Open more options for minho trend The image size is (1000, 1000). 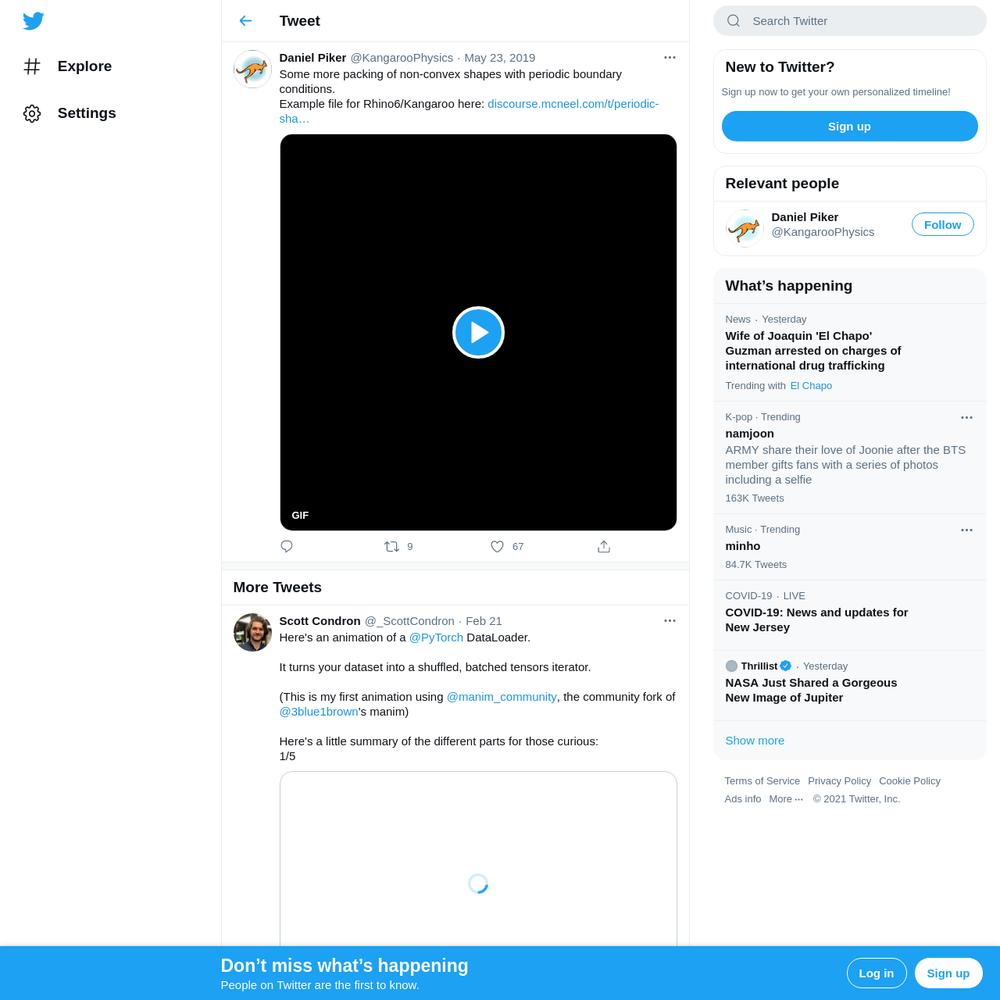(967, 530)
